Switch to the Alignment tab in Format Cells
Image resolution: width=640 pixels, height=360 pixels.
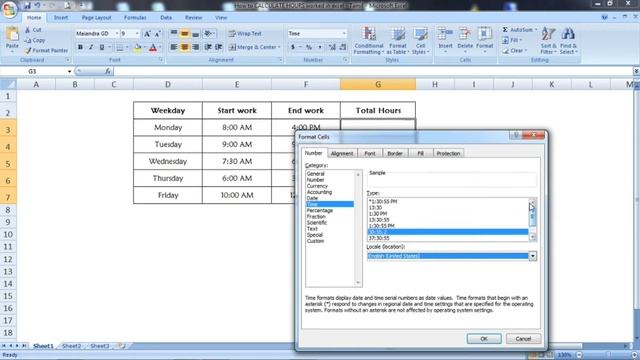pos(342,153)
